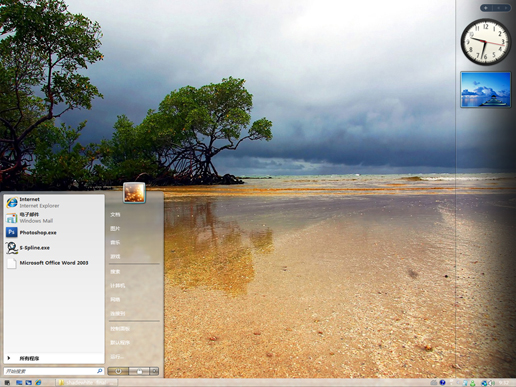Image resolution: width=516 pixels, height=387 pixels.
Task: Click the Internet Explorer quick launch icon
Action: click(x=38, y=382)
